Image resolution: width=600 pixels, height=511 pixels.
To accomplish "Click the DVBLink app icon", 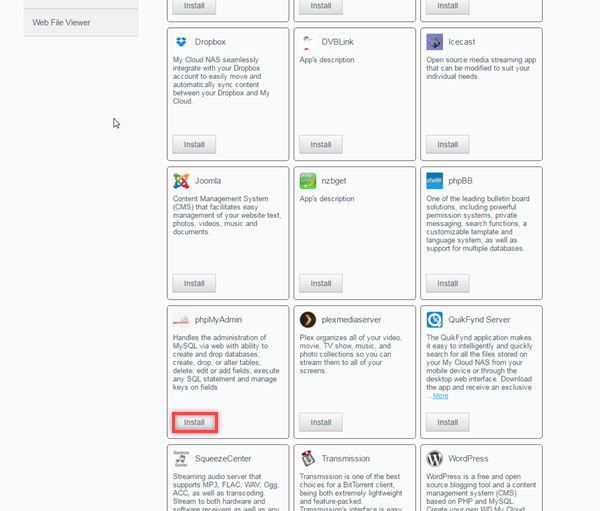I will click(308, 42).
